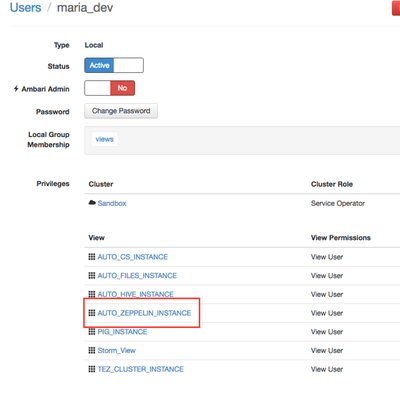This screenshot has width=400, height=394.
Task: Open the AUTO_ZEPPELIN_INSTANCE view link
Action: point(144,313)
